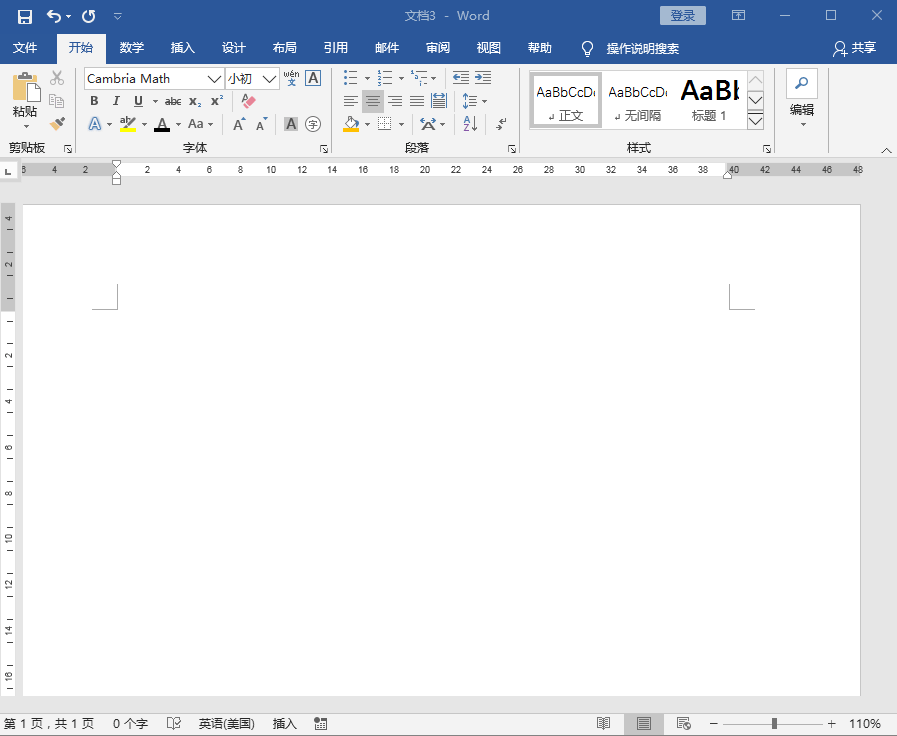Switch to the 设计 tab
The image size is (897, 736).
233,48
